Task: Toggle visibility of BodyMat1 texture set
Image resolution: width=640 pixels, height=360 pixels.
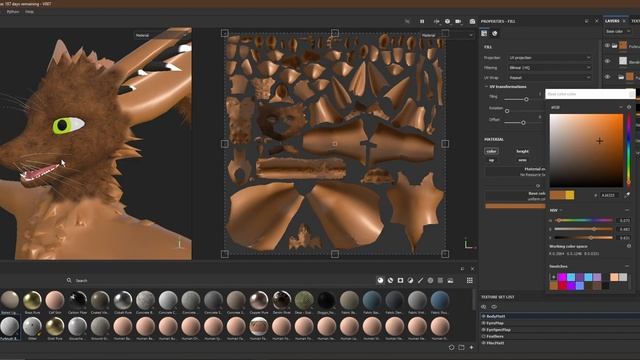Action: (x=484, y=316)
